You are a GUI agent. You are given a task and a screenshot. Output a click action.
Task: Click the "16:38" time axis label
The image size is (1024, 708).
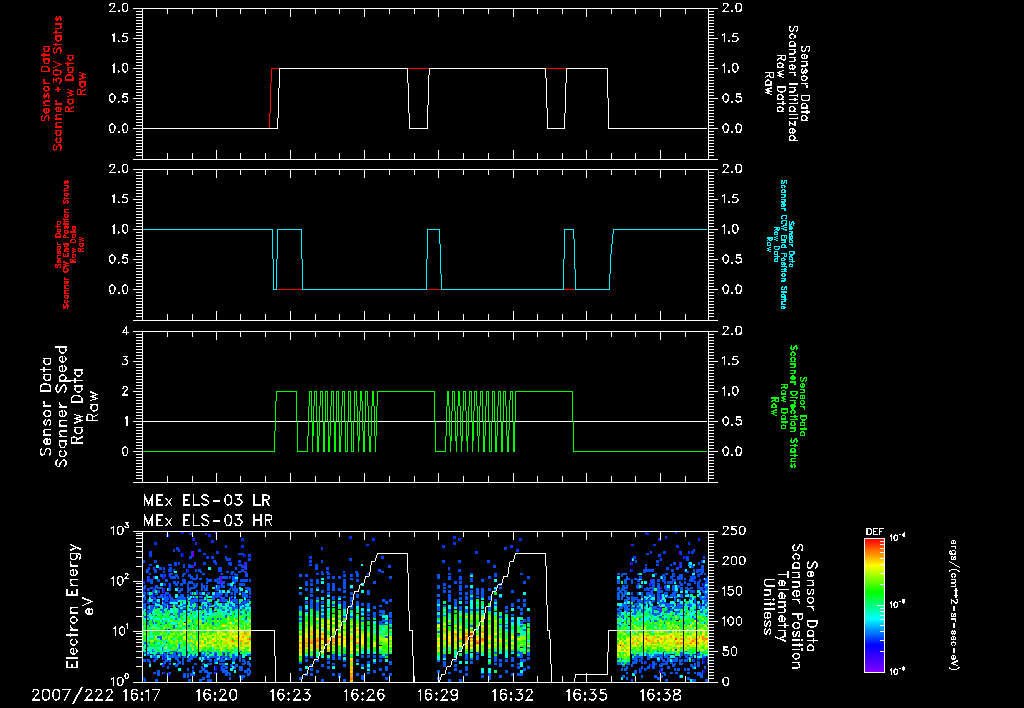click(x=659, y=696)
